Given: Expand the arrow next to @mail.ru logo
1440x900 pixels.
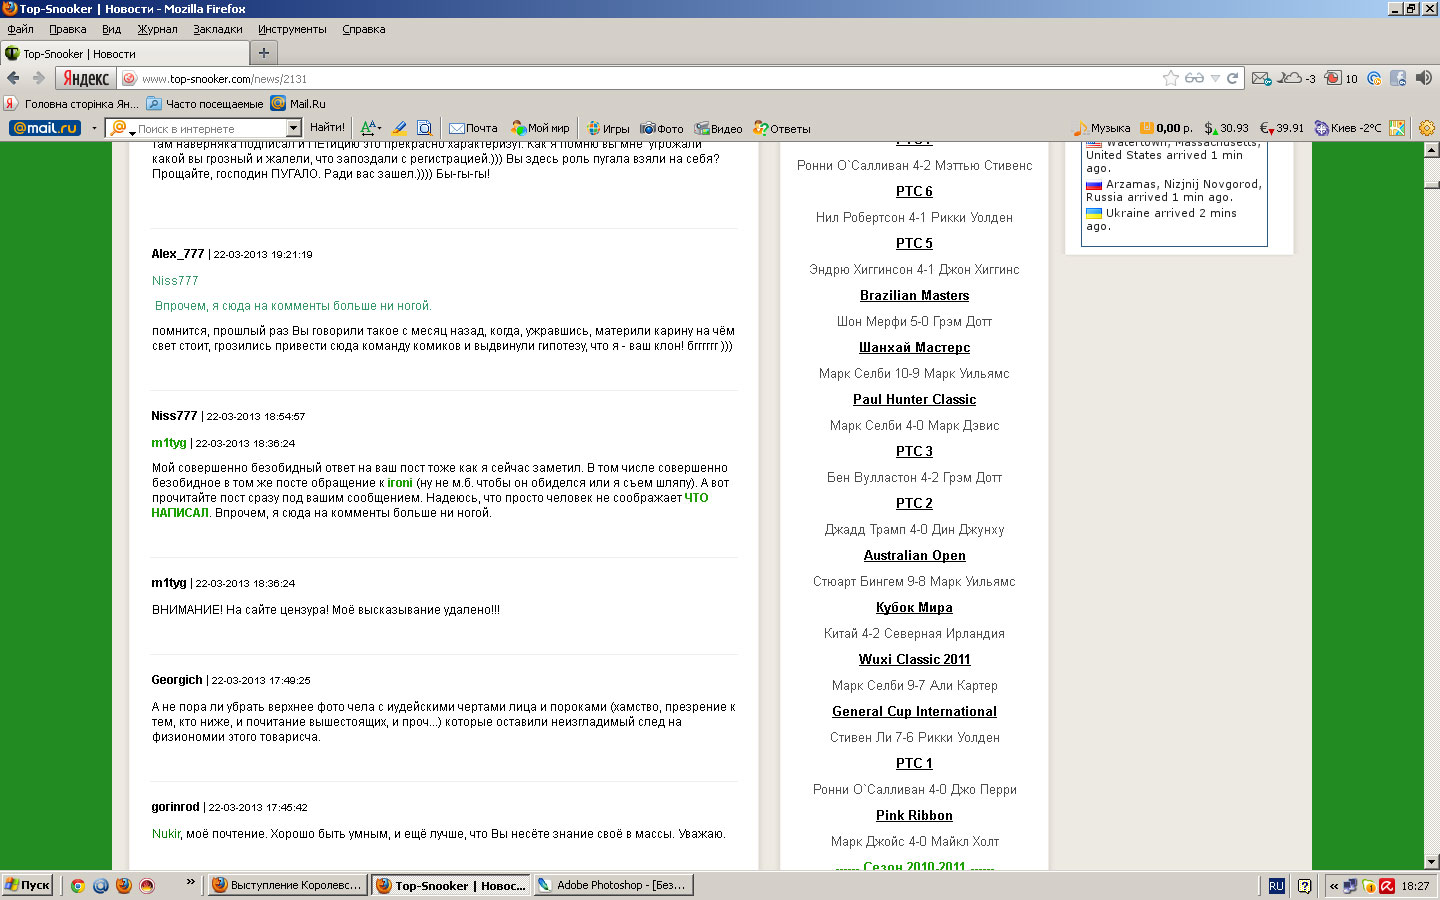Looking at the screenshot, I should pos(94,128).
